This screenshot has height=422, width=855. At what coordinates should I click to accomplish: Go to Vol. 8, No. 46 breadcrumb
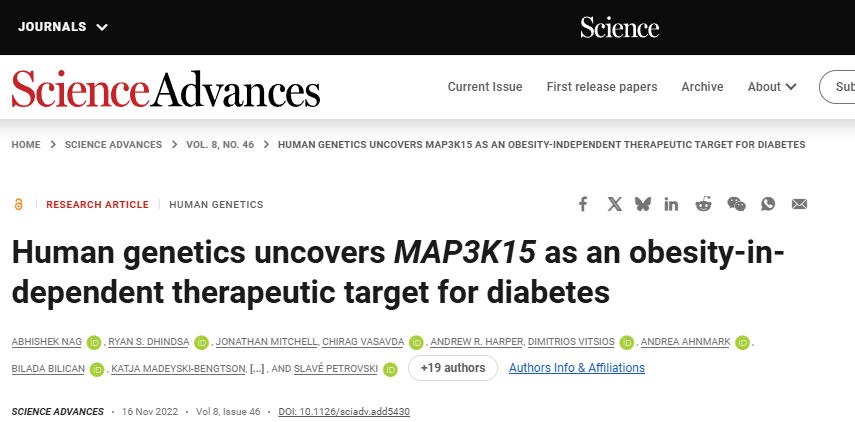pyautogui.click(x=220, y=144)
